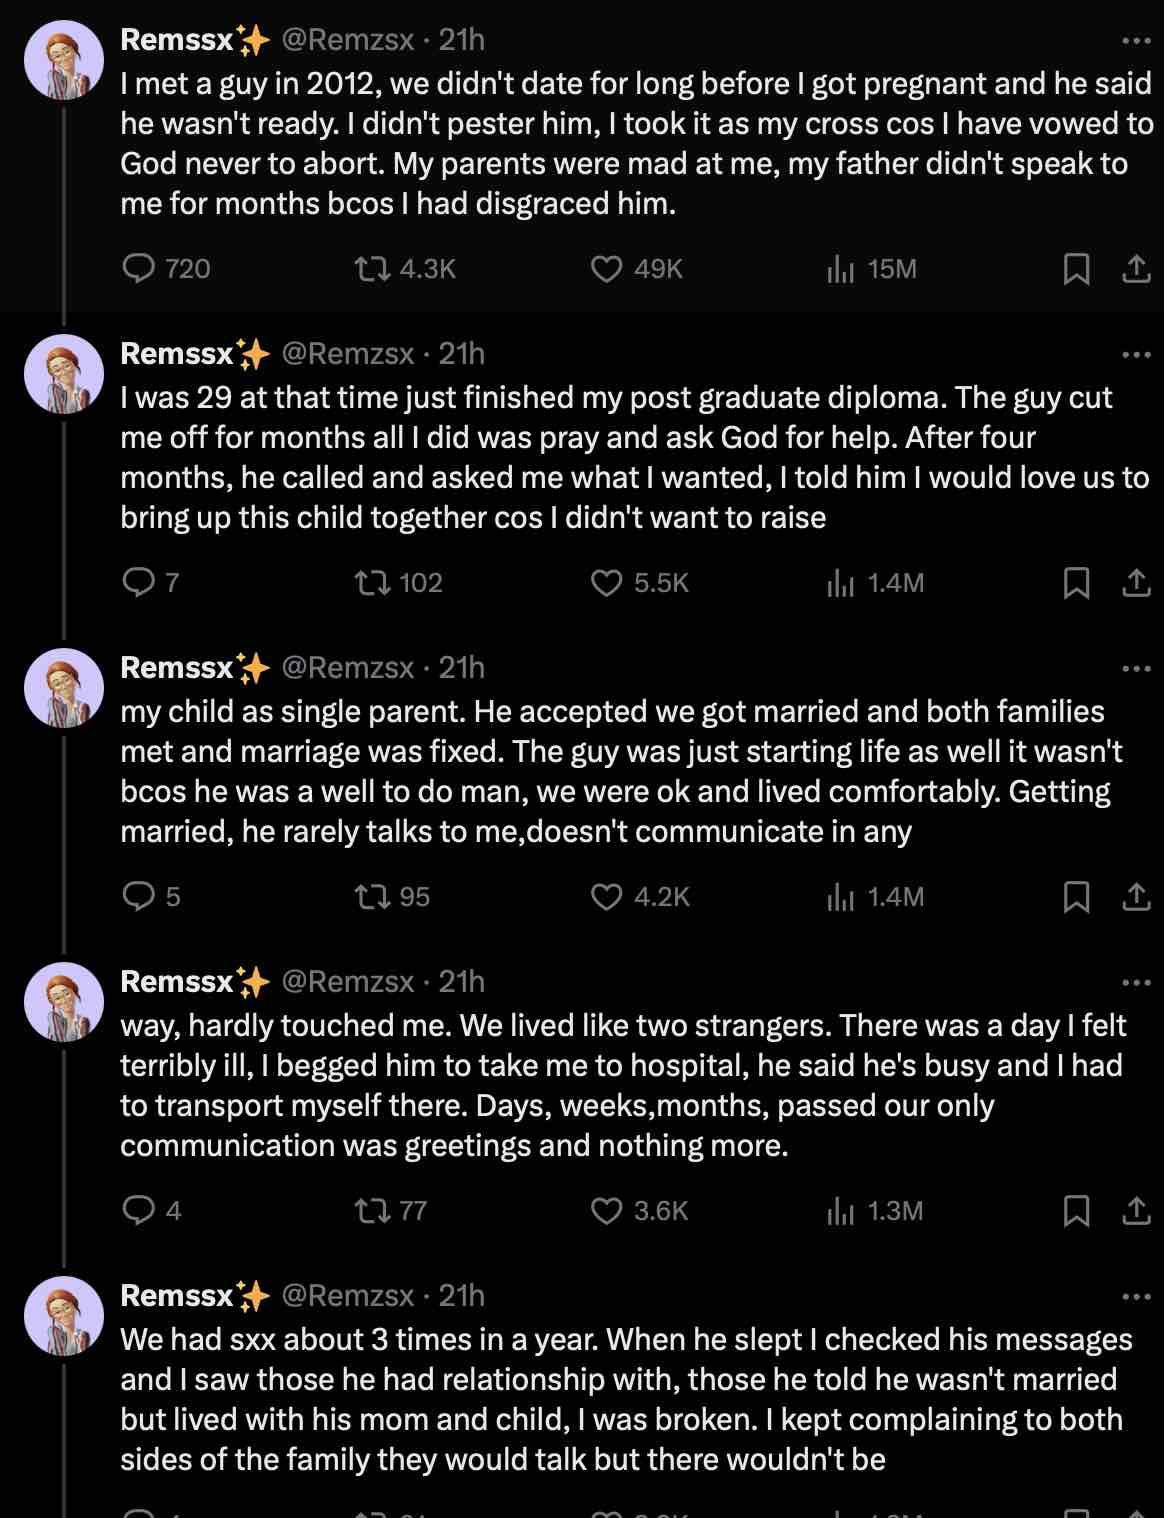This screenshot has width=1164, height=1518.
Task: Open Remssx avatar on the third tweet
Action: click(x=64, y=688)
